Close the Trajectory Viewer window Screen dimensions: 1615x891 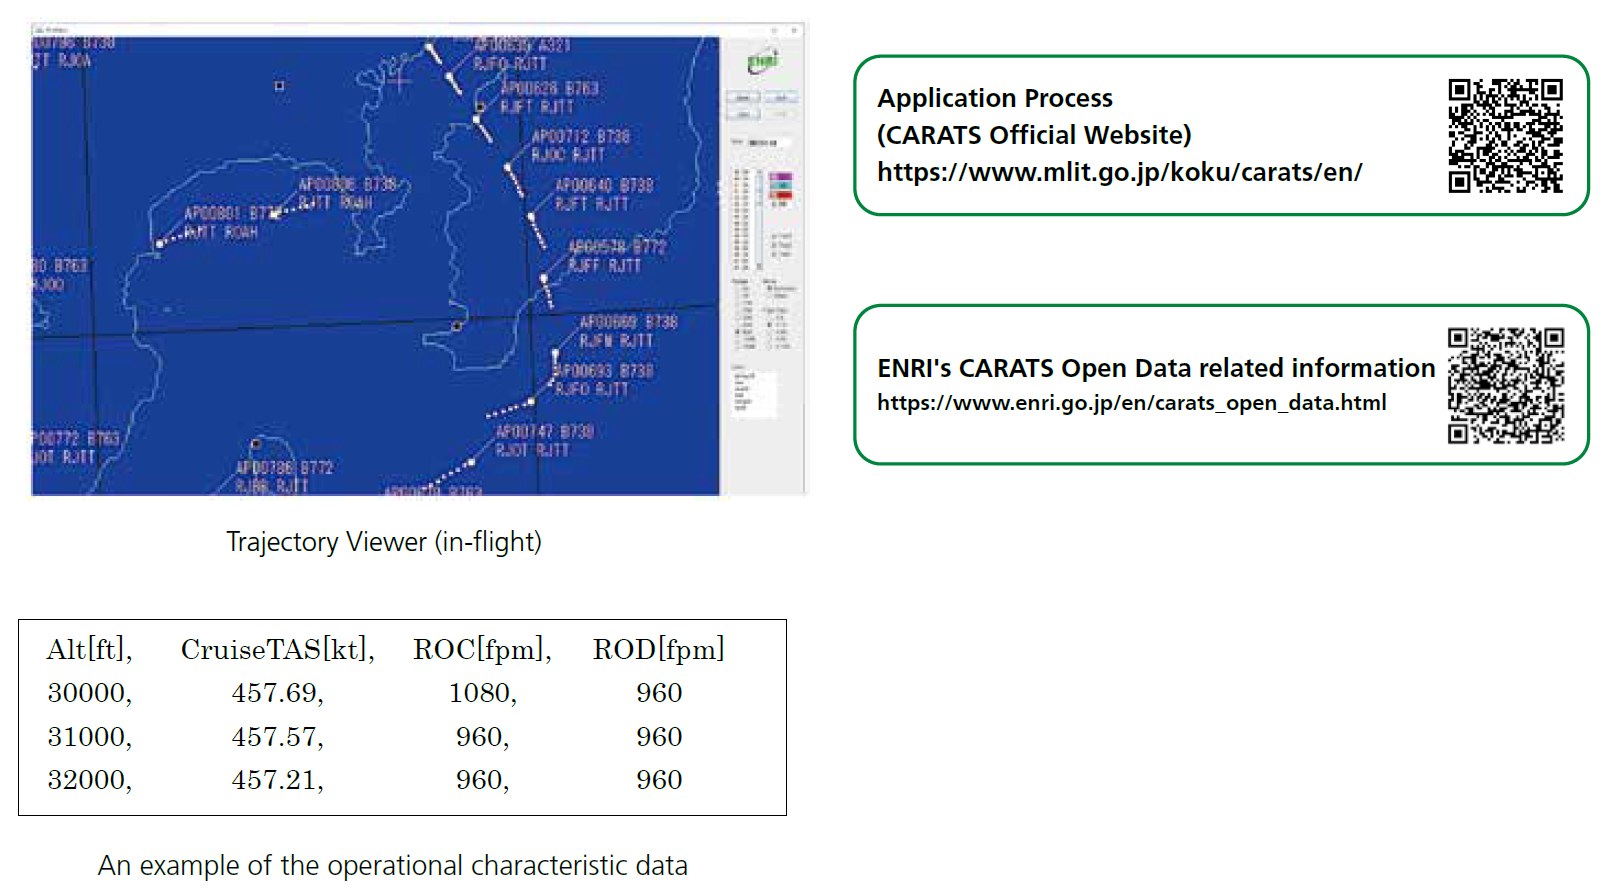tap(795, 30)
